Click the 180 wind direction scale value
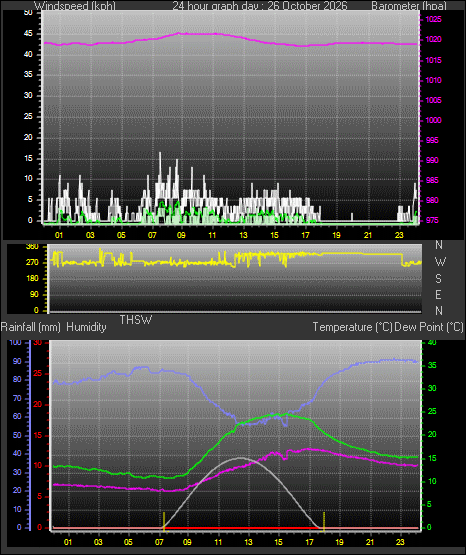The width and height of the screenshot is (466, 555). click(x=33, y=279)
